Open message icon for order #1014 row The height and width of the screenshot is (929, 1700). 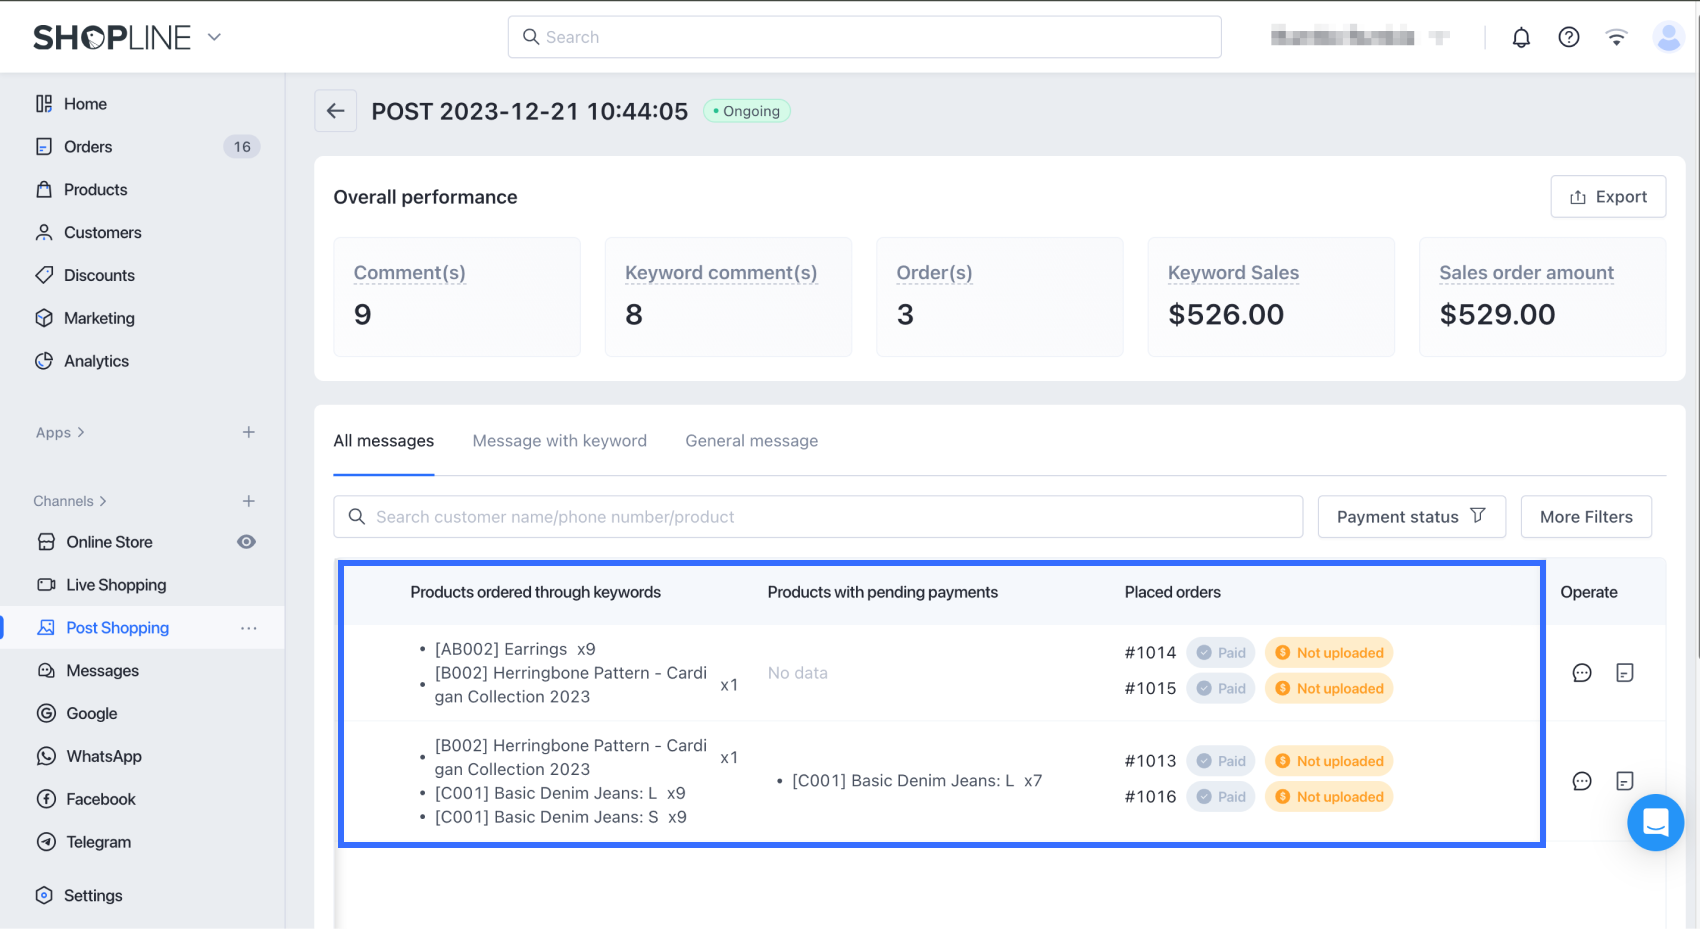[x=1582, y=673]
